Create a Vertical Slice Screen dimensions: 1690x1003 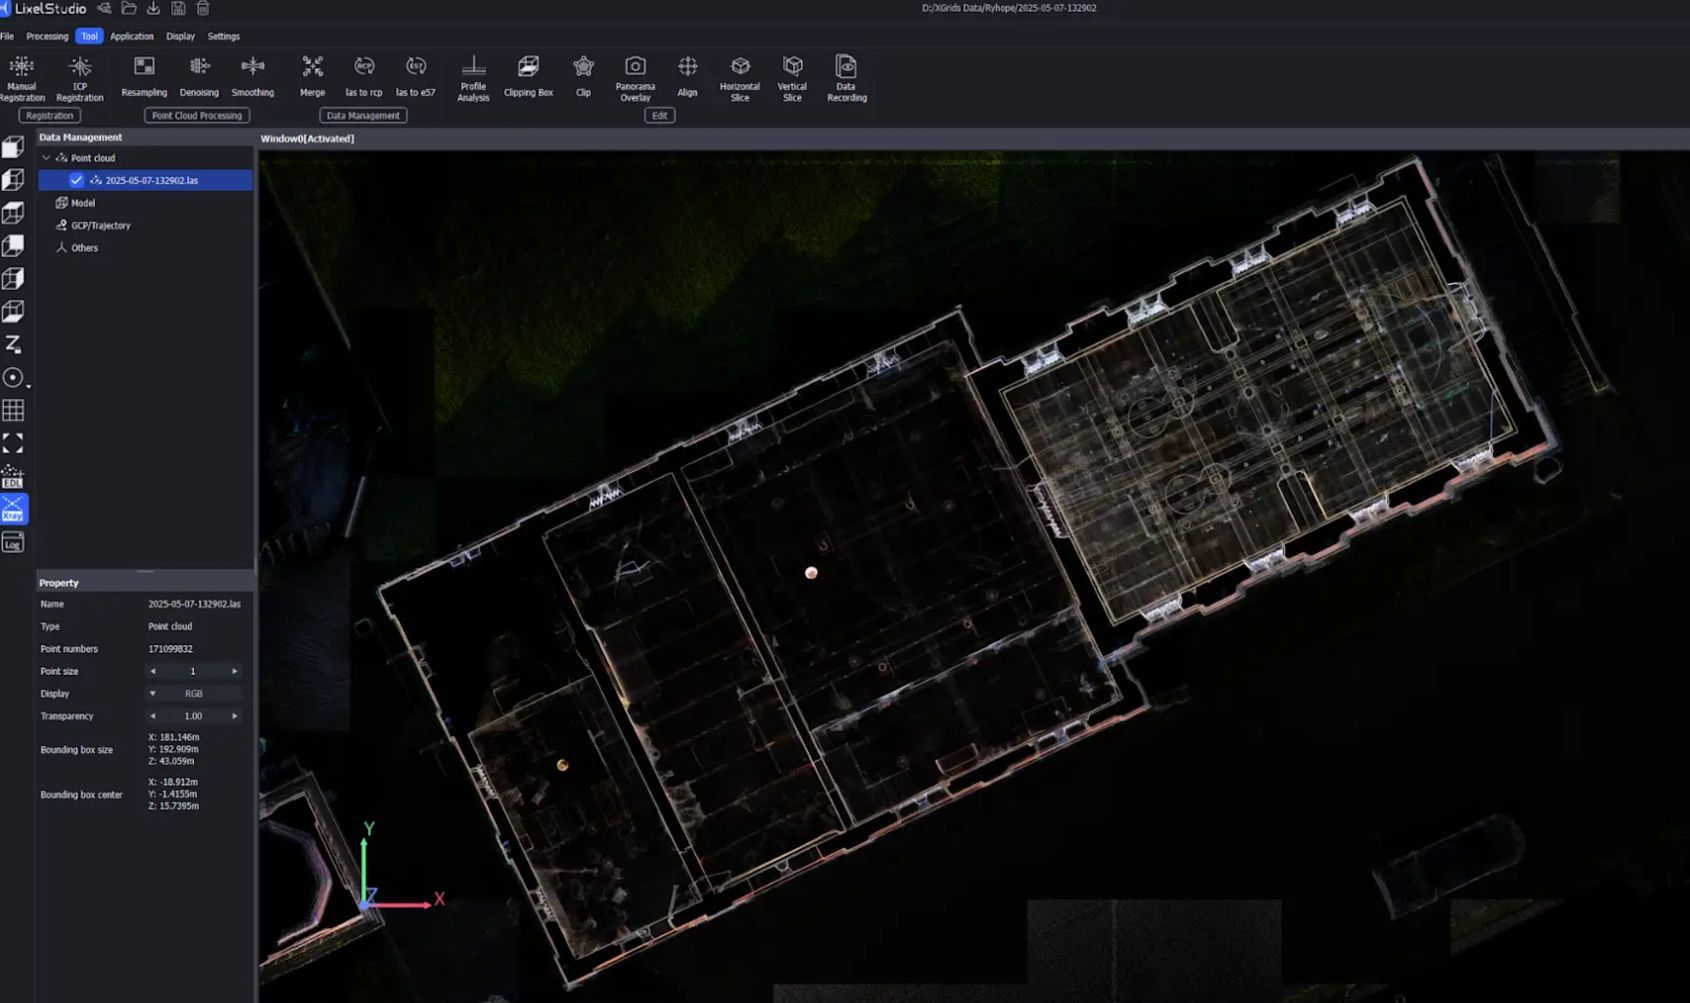pyautogui.click(x=792, y=78)
